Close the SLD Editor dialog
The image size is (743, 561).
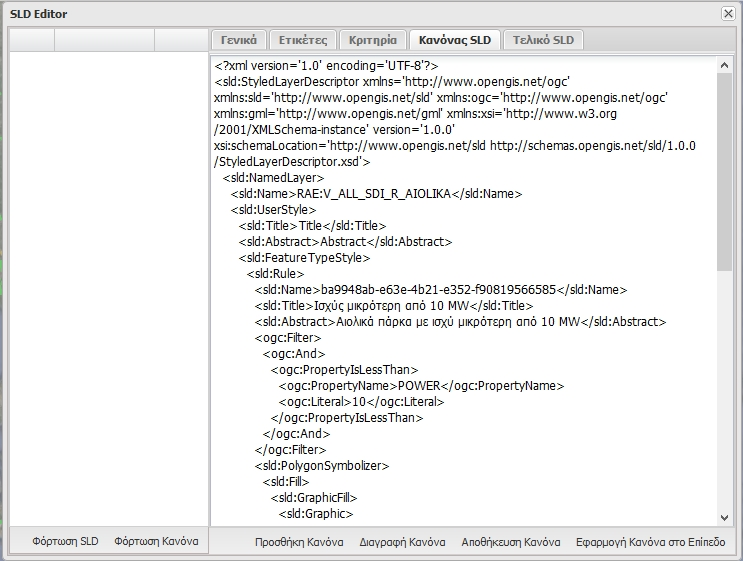pos(727,14)
